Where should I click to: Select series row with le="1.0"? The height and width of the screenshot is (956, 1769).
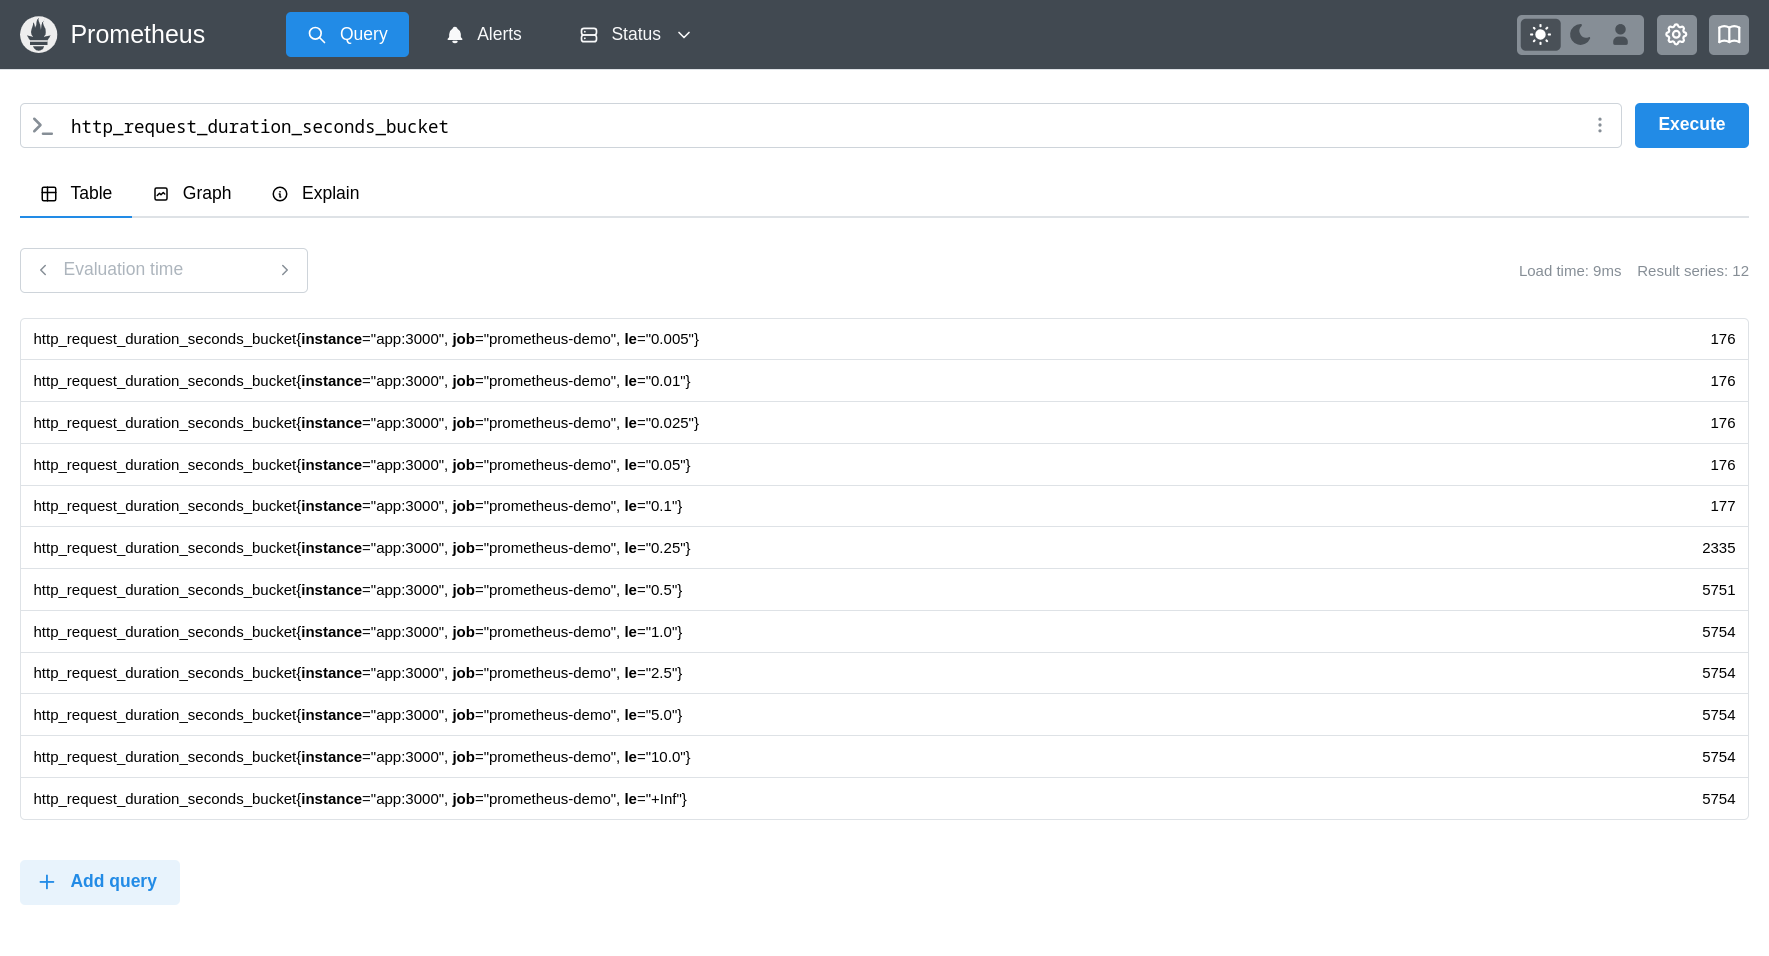click(x=884, y=632)
